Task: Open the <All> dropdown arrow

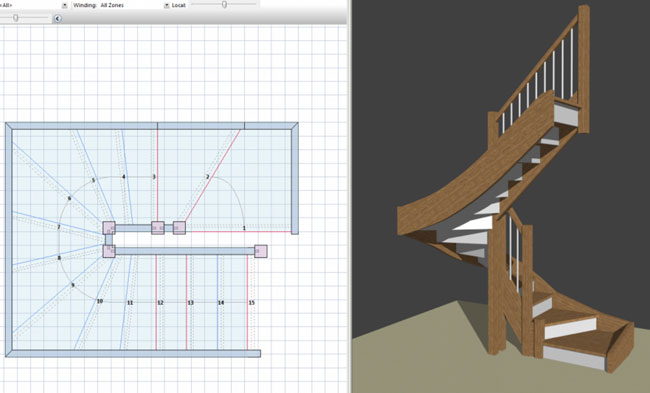Action: point(65,5)
